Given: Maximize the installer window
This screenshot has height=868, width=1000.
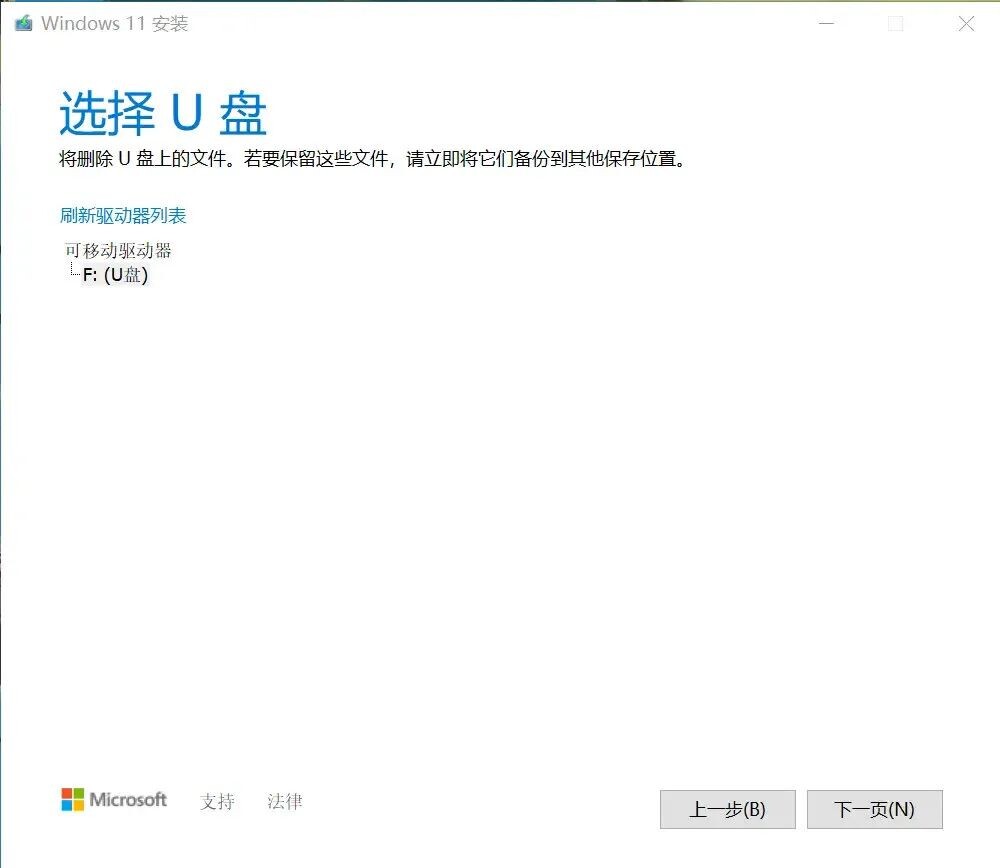Looking at the screenshot, I should (x=896, y=22).
